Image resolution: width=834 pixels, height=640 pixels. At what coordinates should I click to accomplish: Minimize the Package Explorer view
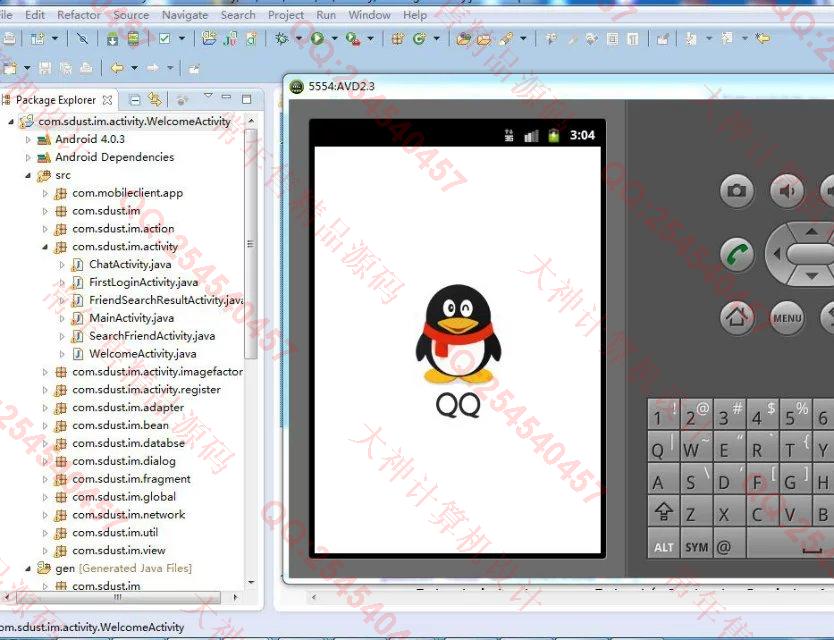click(x=227, y=97)
